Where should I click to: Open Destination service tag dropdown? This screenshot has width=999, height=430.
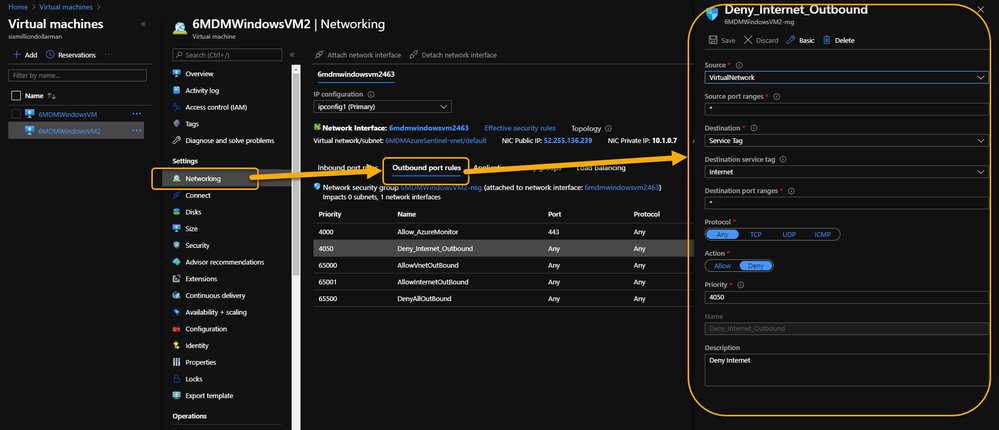pos(847,171)
